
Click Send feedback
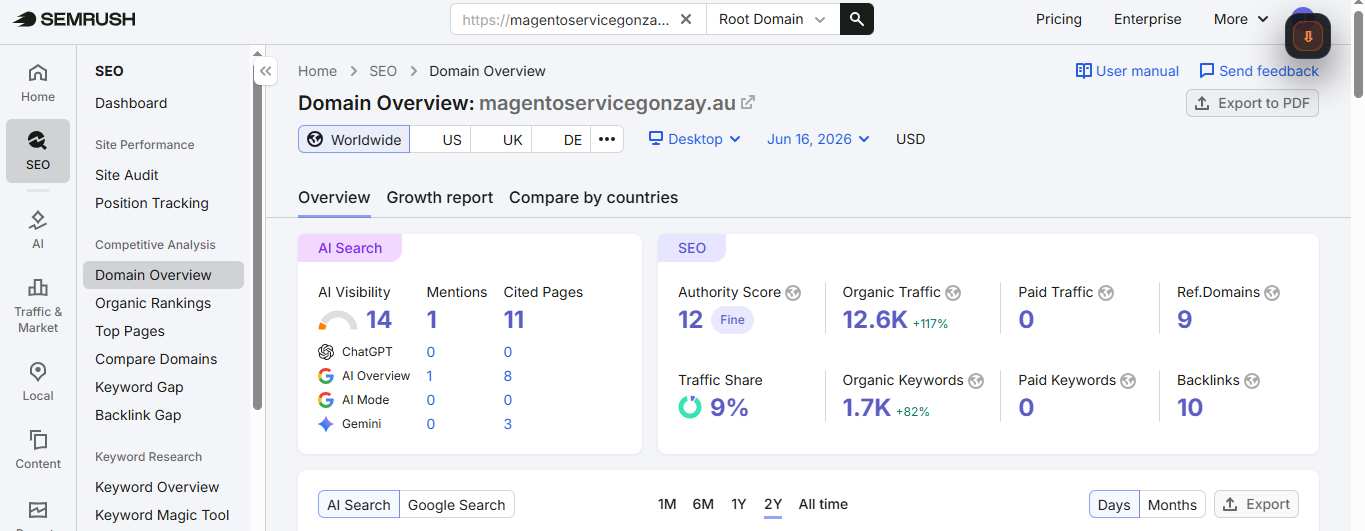pyautogui.click(x=1259, y=71)
